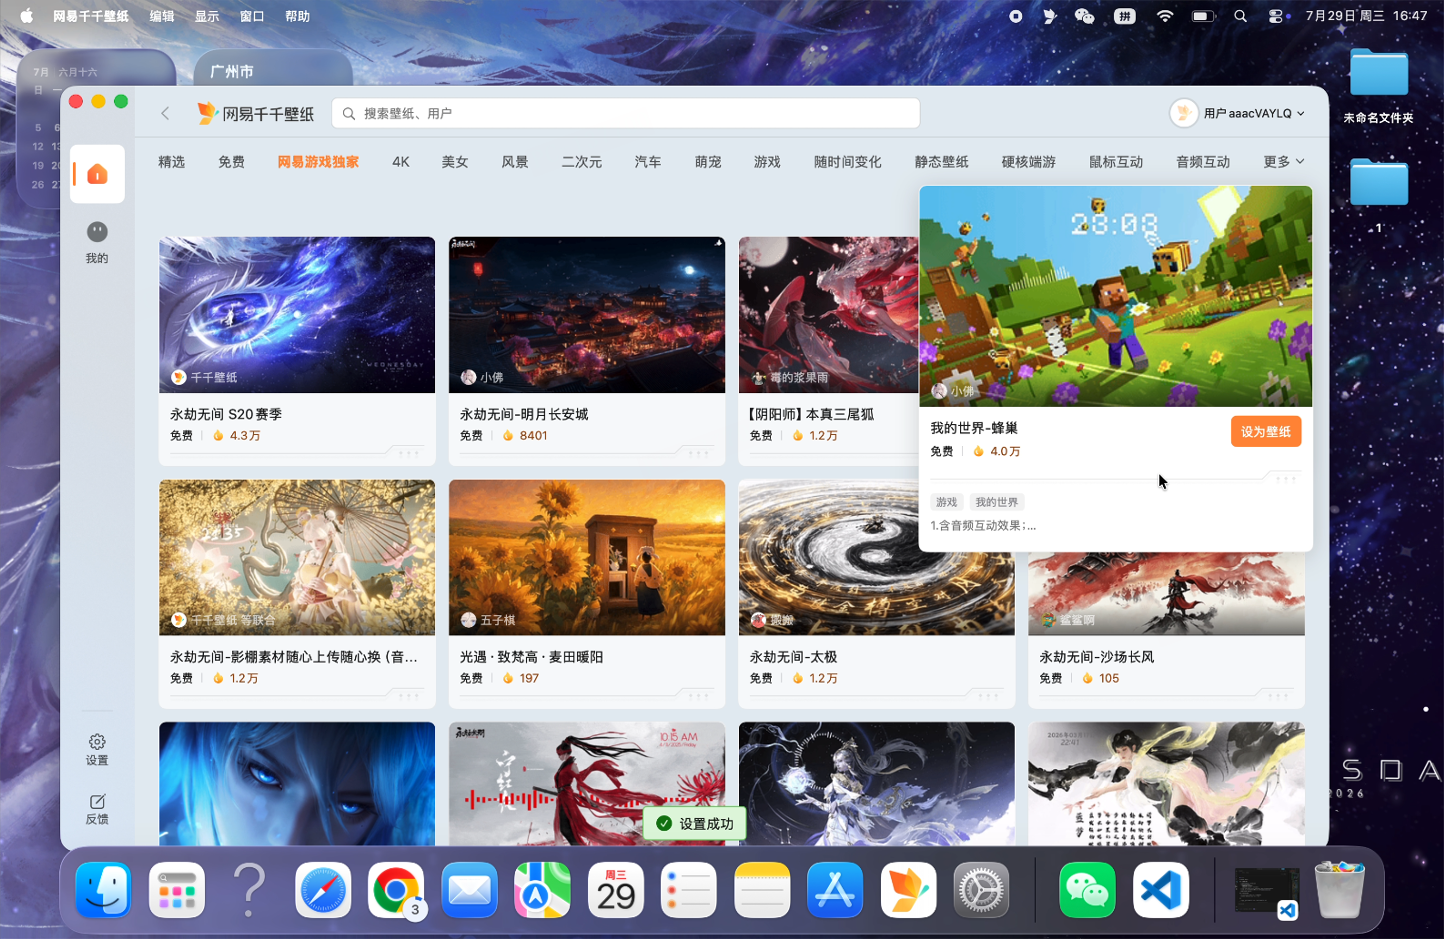
Task: Open the Wi-Fi status menu
Action: (x=1165, y=16)
